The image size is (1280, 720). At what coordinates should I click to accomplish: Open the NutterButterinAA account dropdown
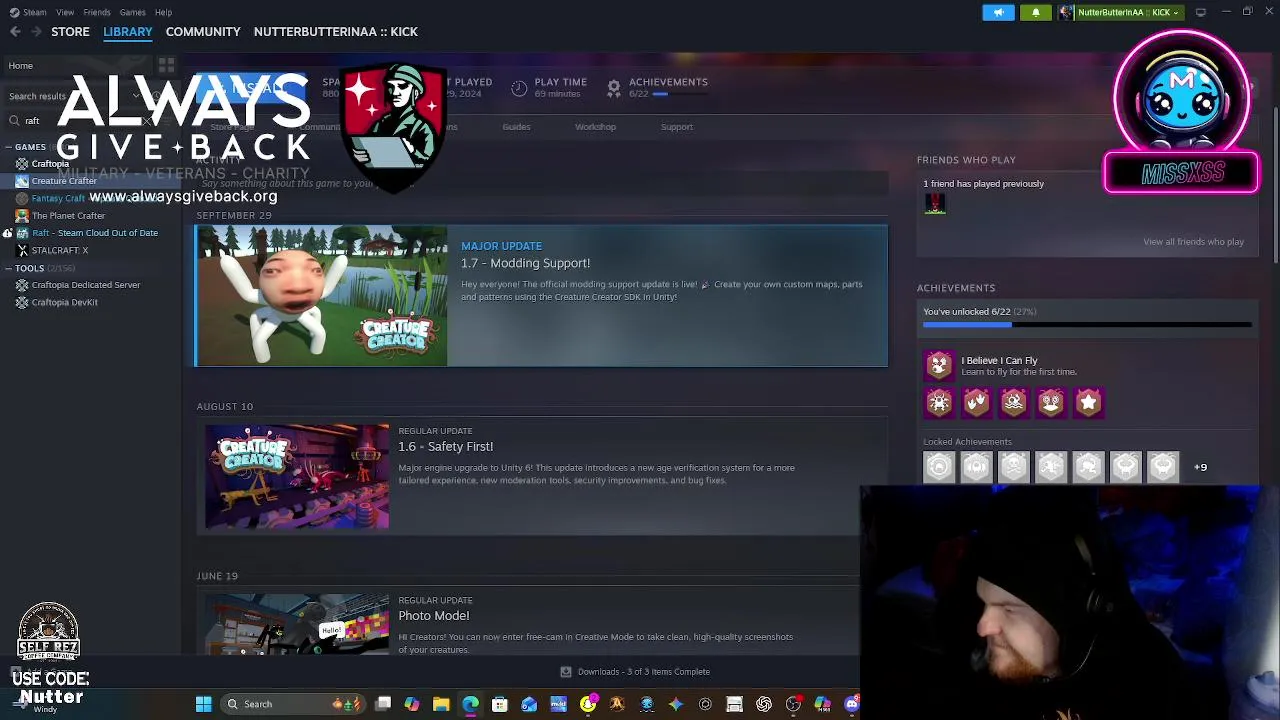tap(1121, 12)
